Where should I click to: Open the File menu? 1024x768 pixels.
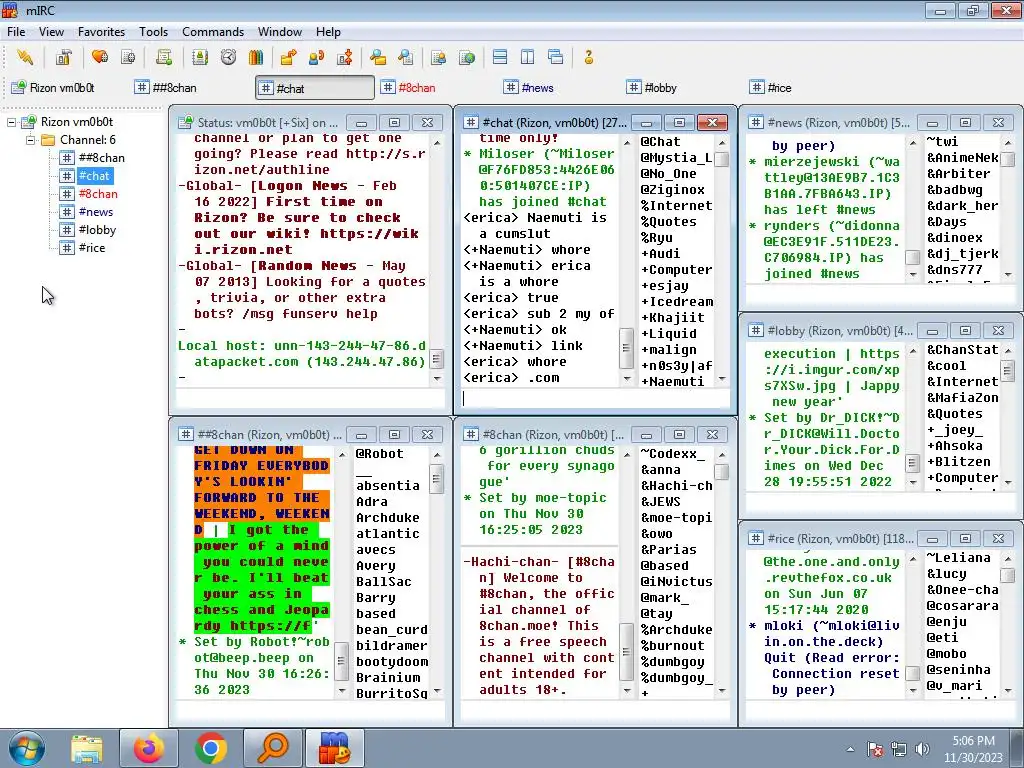16,32
